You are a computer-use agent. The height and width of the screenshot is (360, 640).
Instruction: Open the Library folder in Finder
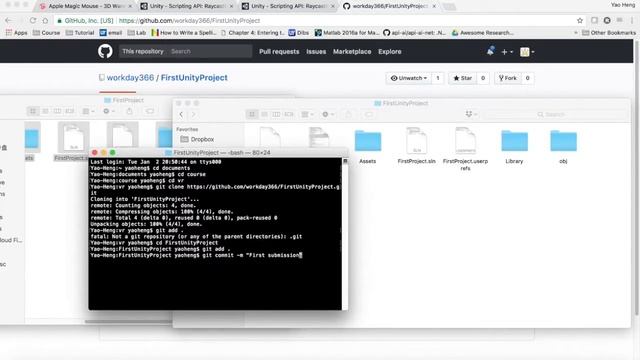(514, 147)
